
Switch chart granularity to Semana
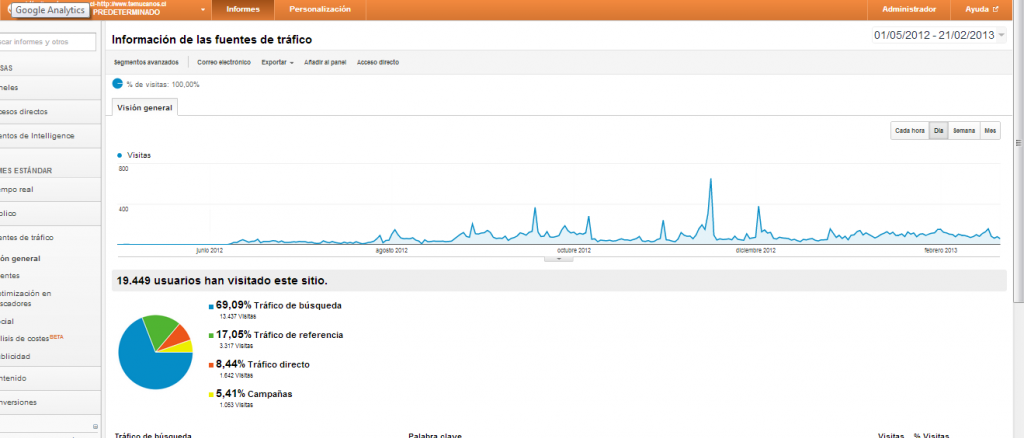pos(964,131)
